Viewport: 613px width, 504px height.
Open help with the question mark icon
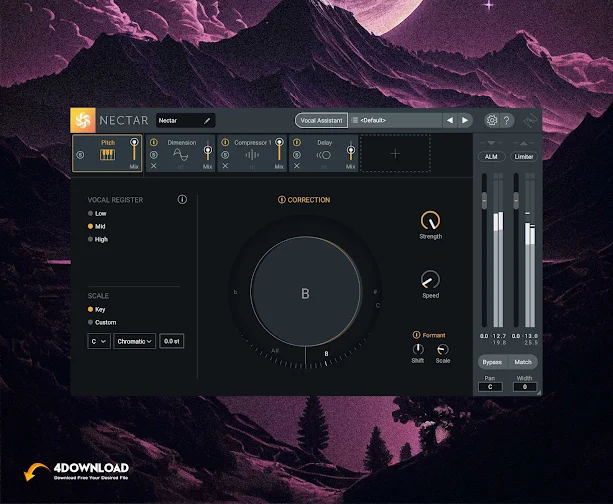coord(507,120)
